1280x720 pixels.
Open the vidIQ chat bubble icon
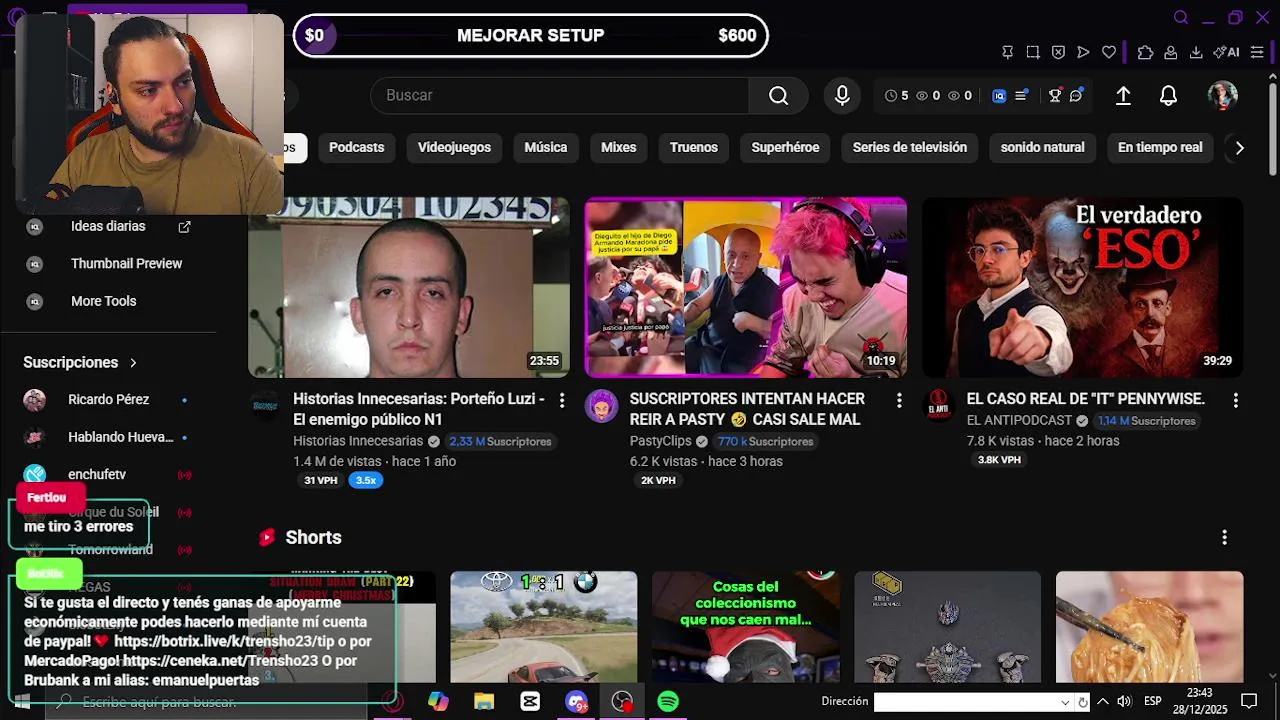click(x=1076, y=96)
